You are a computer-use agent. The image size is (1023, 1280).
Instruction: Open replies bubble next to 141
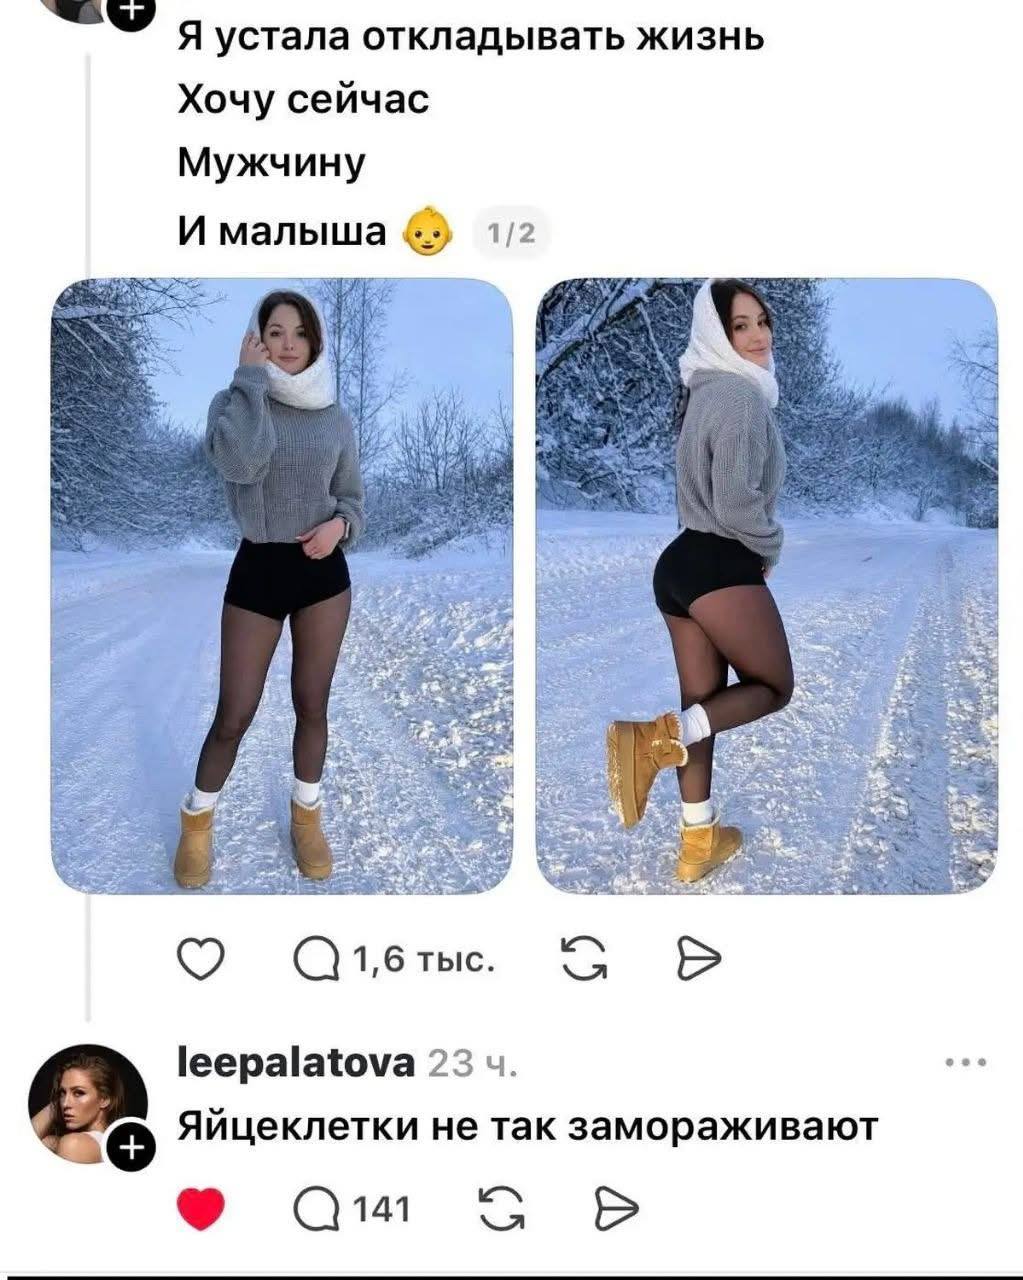point(316,1209)
